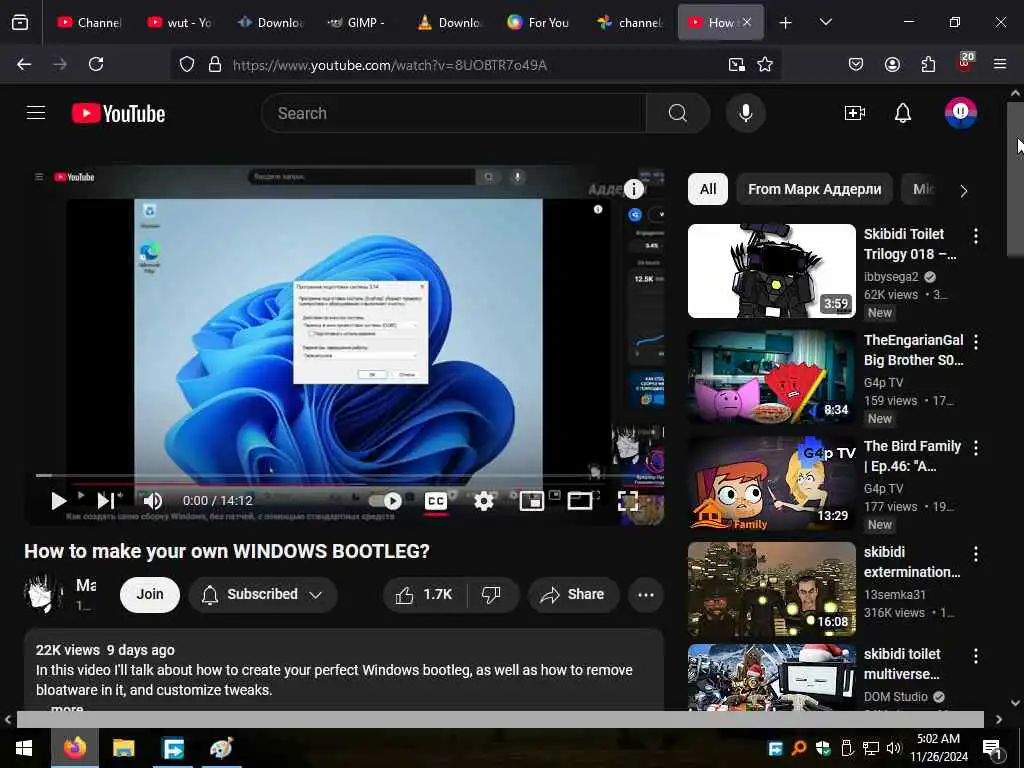Switch to miniplayer mode
Viewport: 1024px width, 768px height.
[x=532, y=501]
